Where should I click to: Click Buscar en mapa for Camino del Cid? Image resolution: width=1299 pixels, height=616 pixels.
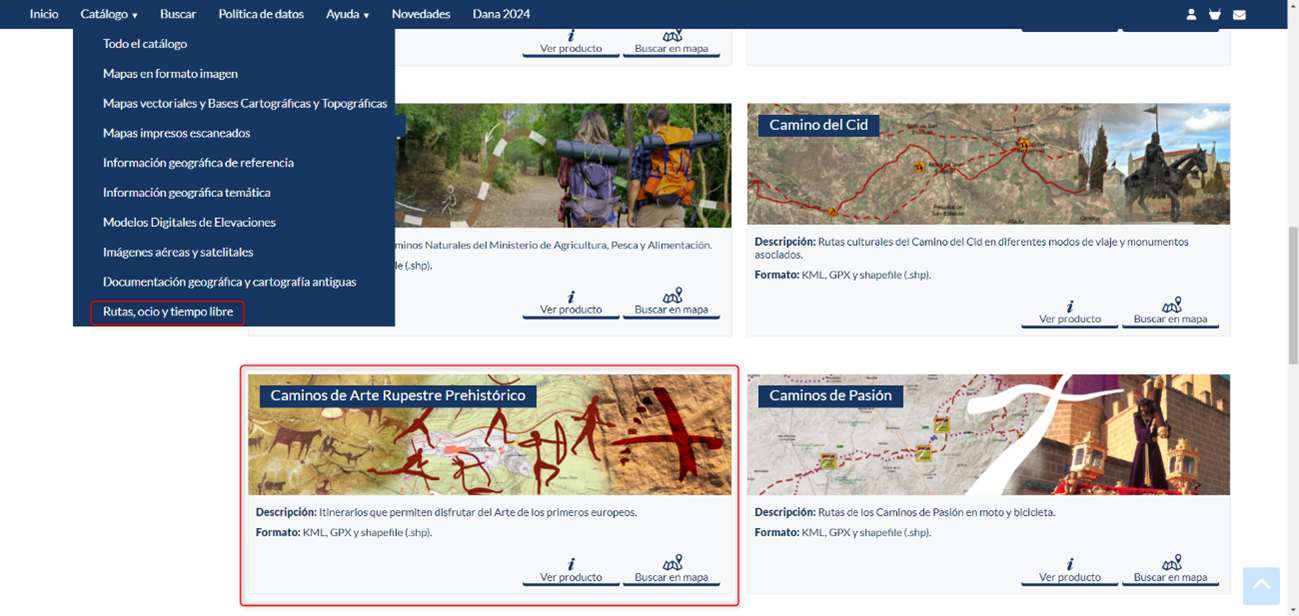pos(1170,313)
